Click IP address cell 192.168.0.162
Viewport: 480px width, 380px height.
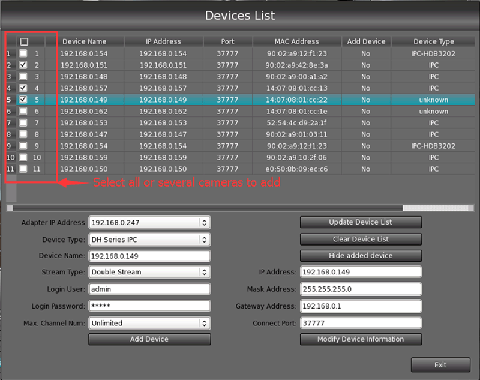(x=163, y=111)
